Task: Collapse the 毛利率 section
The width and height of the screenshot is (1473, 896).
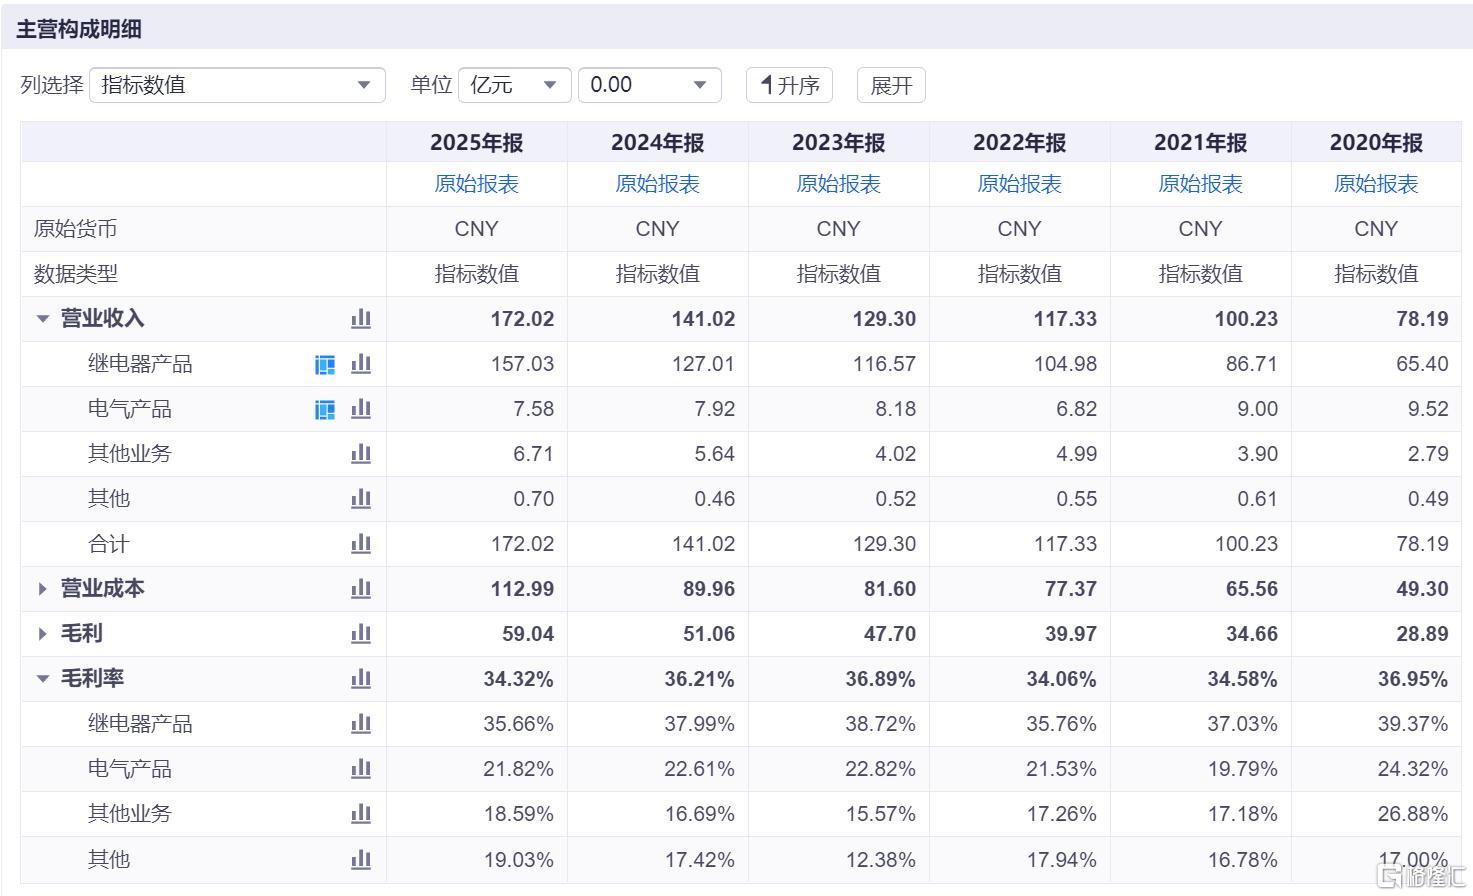Action: [42, 679]
